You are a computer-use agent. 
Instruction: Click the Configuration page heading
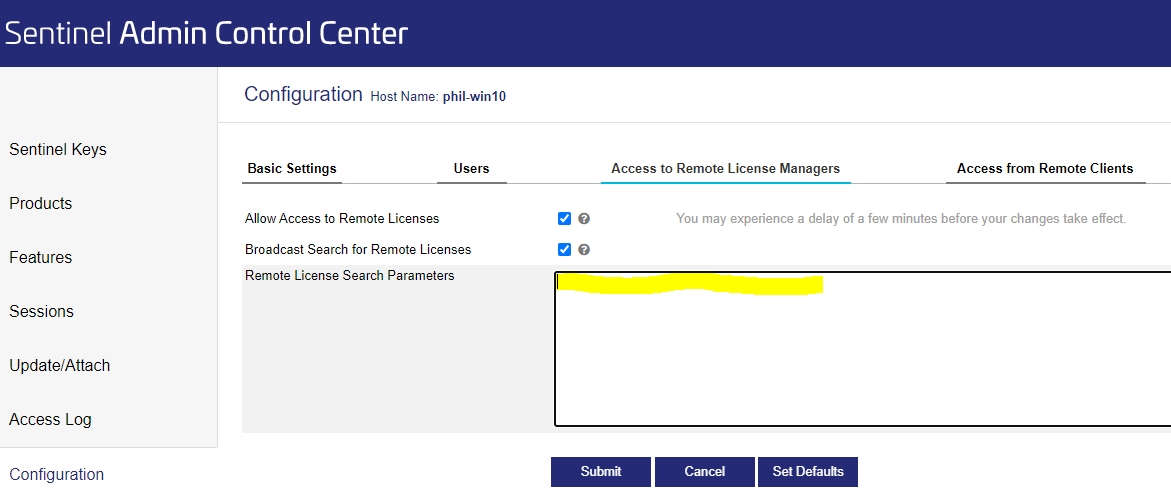(303, 94)
